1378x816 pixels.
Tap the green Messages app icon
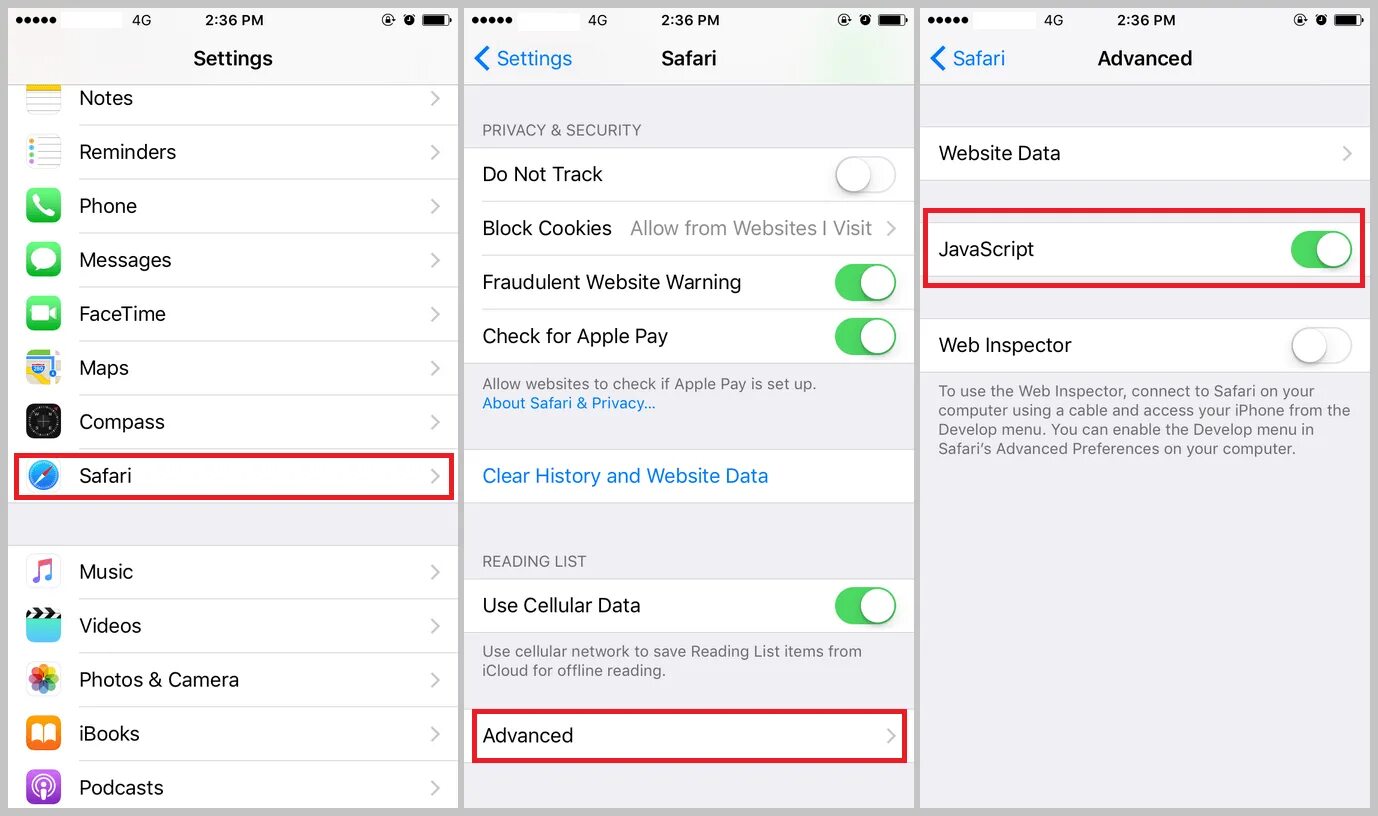(44, 260)
